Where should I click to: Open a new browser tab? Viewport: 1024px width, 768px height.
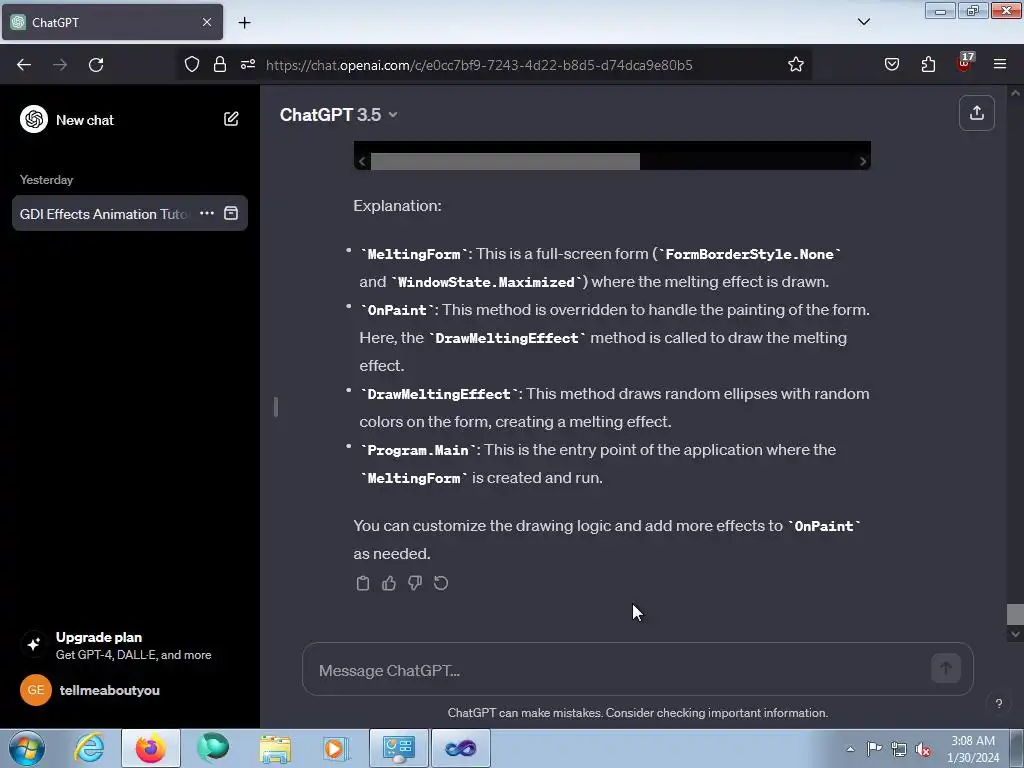[244, 23]
